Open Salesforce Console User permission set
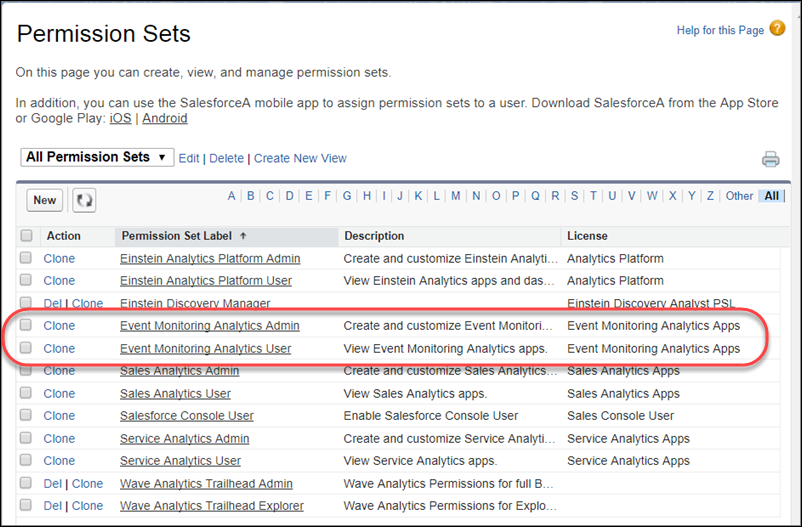The height and width of the screenshot is (527, 802). point(187,415)
